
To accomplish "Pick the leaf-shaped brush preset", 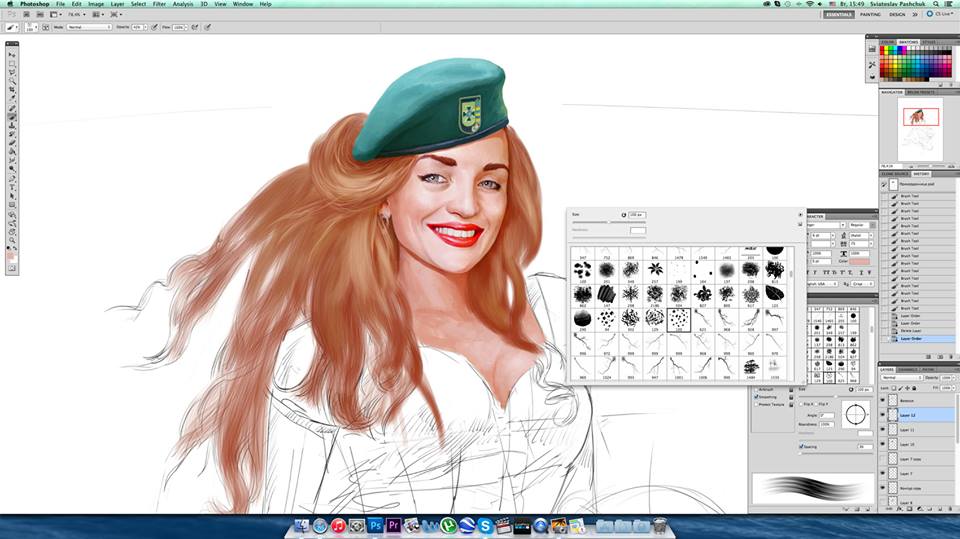I will coord(774,294).
